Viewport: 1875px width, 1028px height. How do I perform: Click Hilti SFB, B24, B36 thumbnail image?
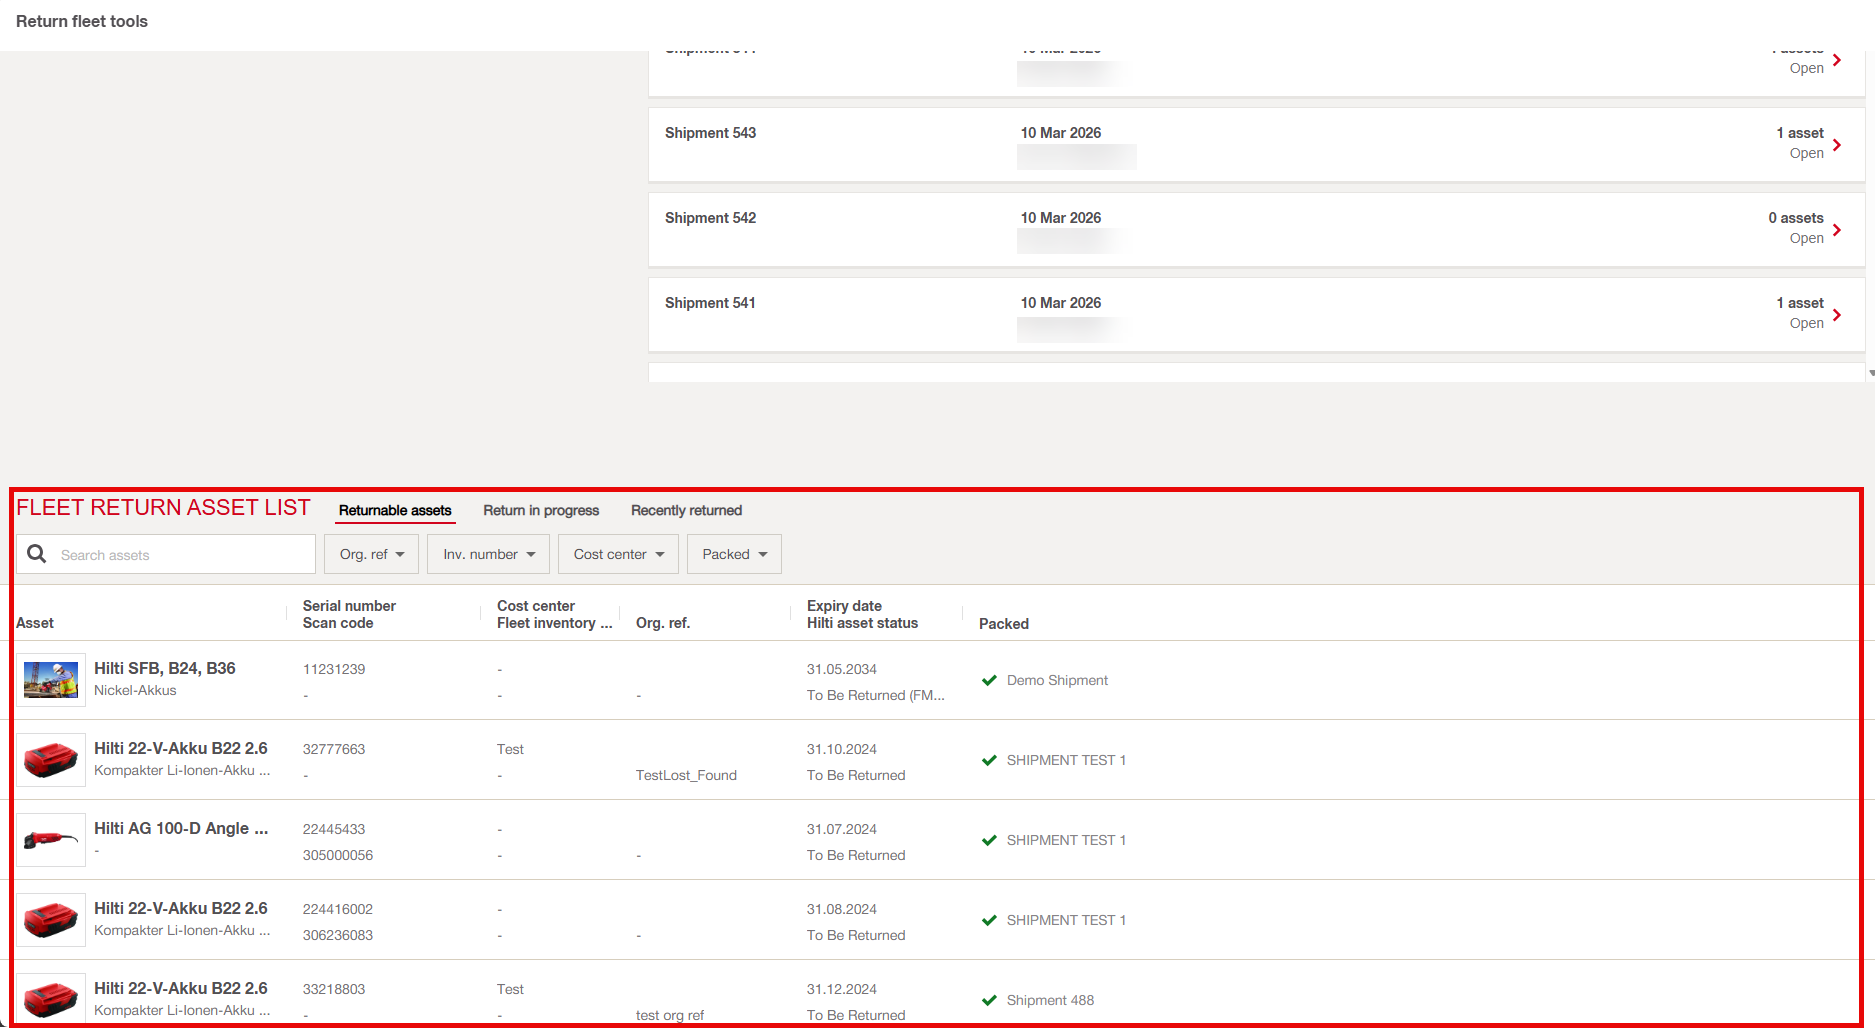pos(51,680)
